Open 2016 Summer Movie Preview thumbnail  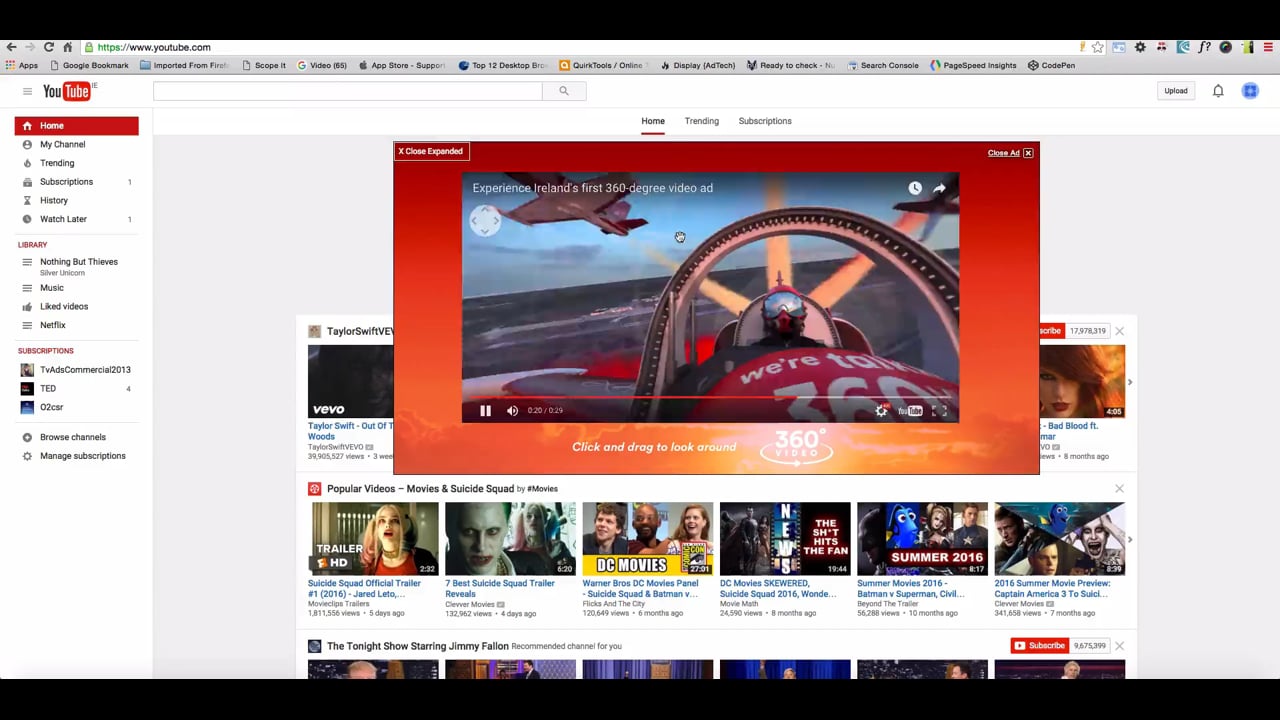coord(1059,539)
